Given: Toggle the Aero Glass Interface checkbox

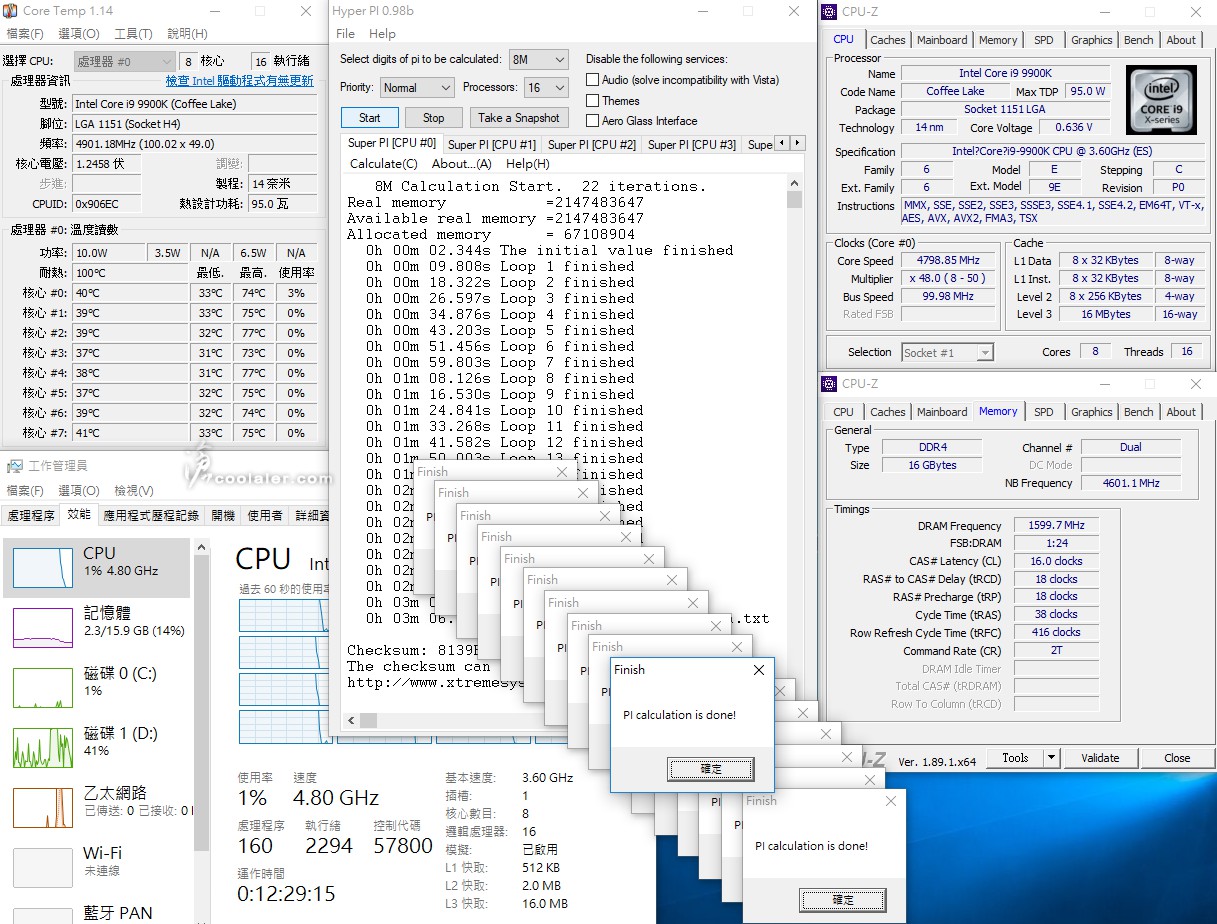Looking at the screenshot, I should (x=592, y=121).
